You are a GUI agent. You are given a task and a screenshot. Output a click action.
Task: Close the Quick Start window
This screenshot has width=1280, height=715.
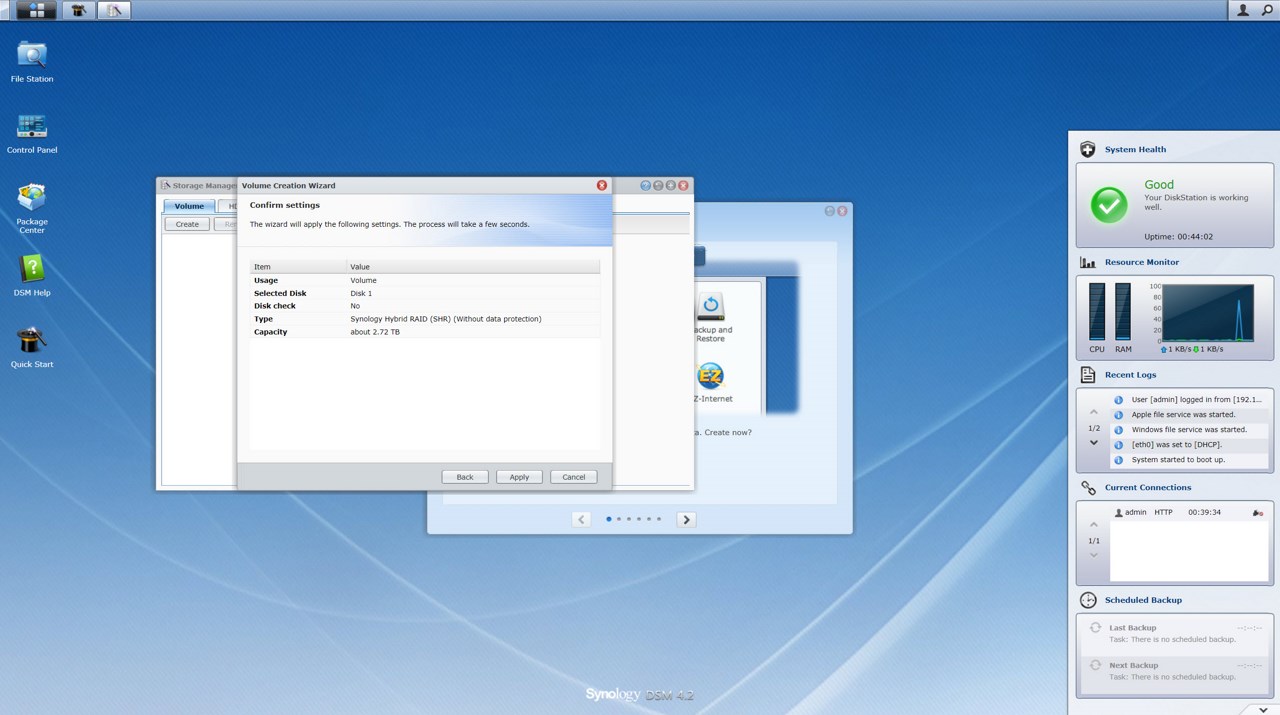pos(843,211)
